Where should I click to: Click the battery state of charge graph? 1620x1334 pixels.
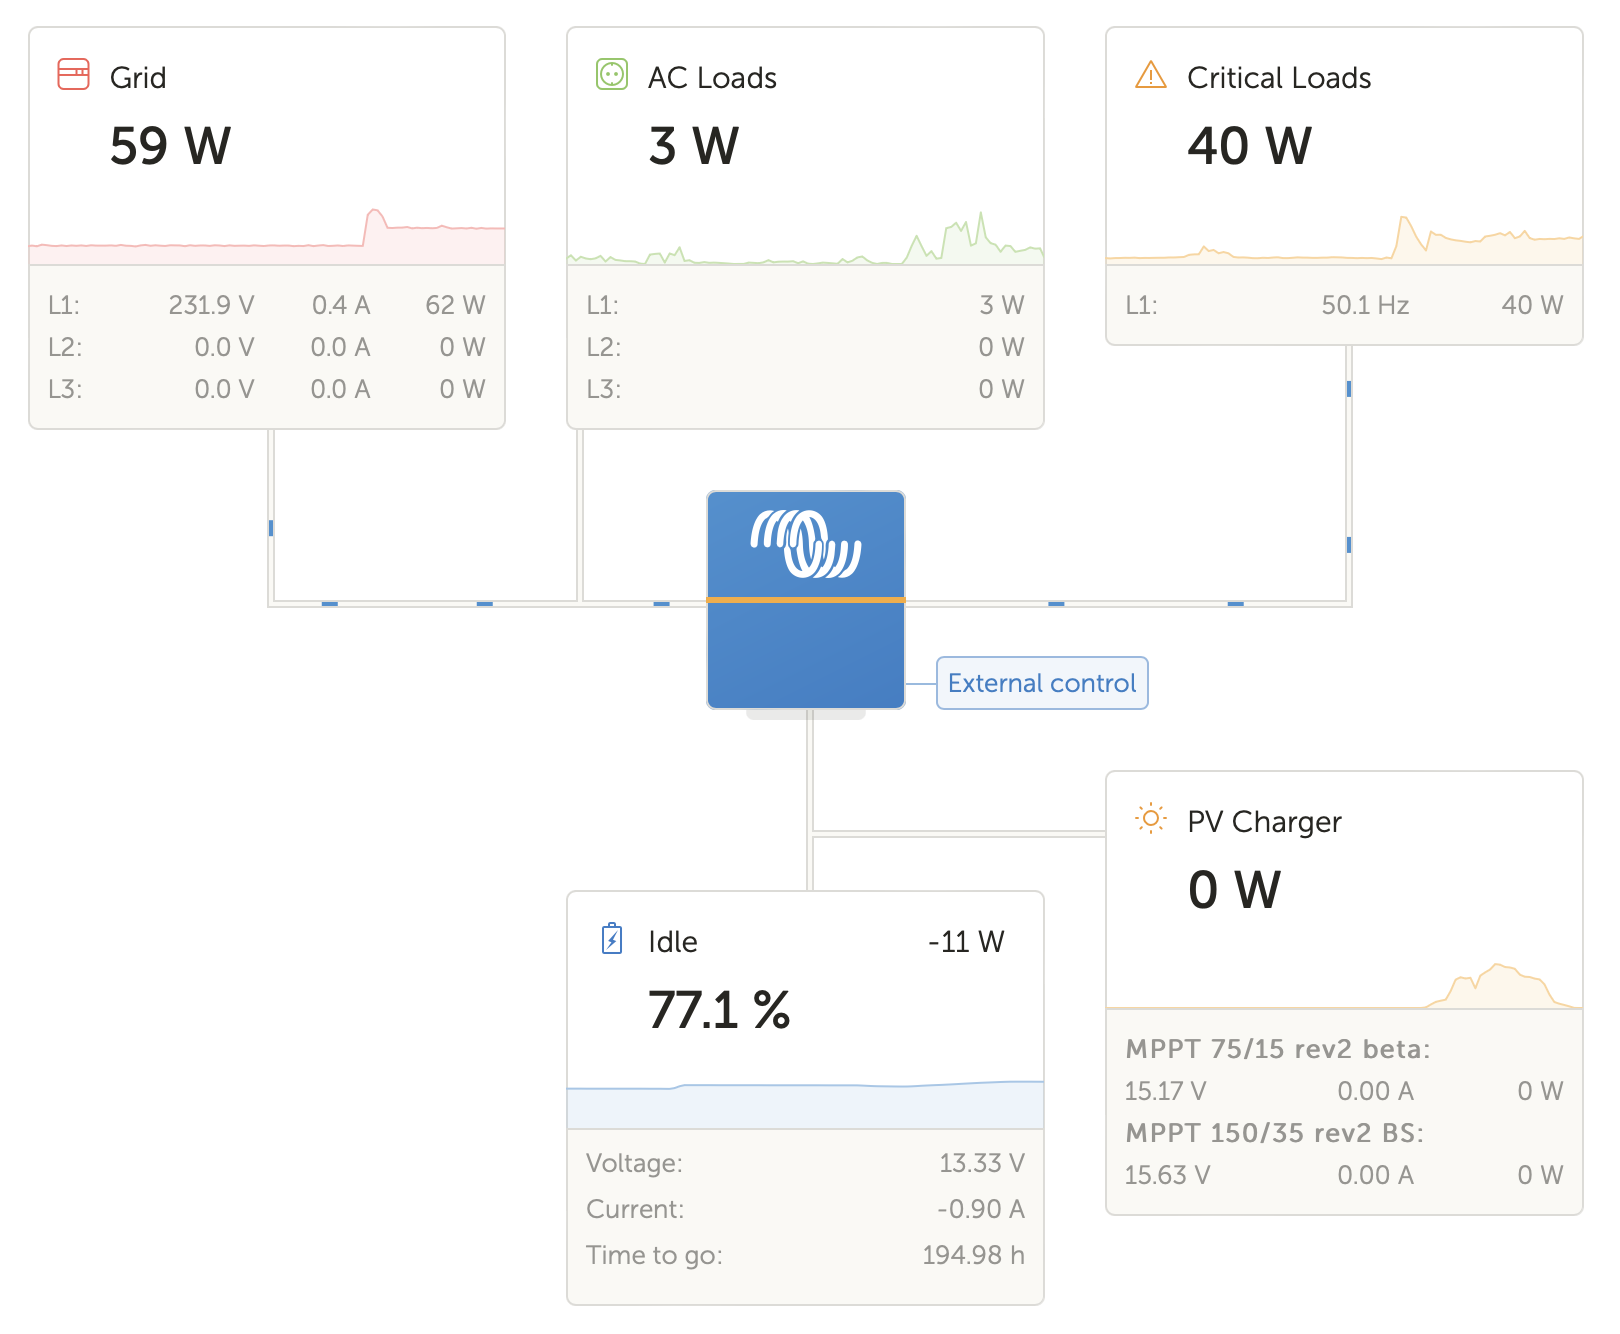click(x=805, y=1103)
